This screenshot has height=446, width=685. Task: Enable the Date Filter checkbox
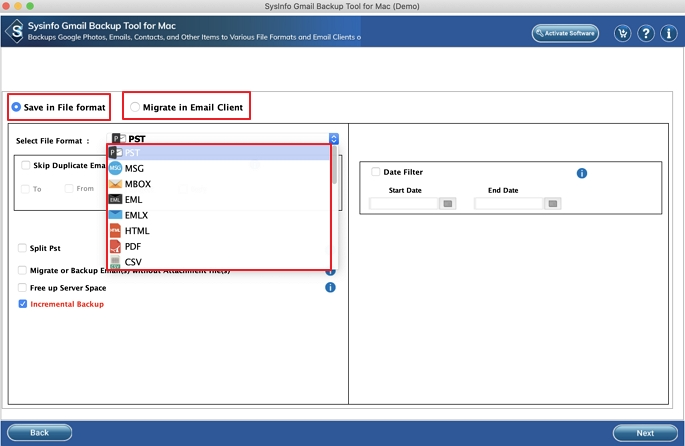point(376,172)
